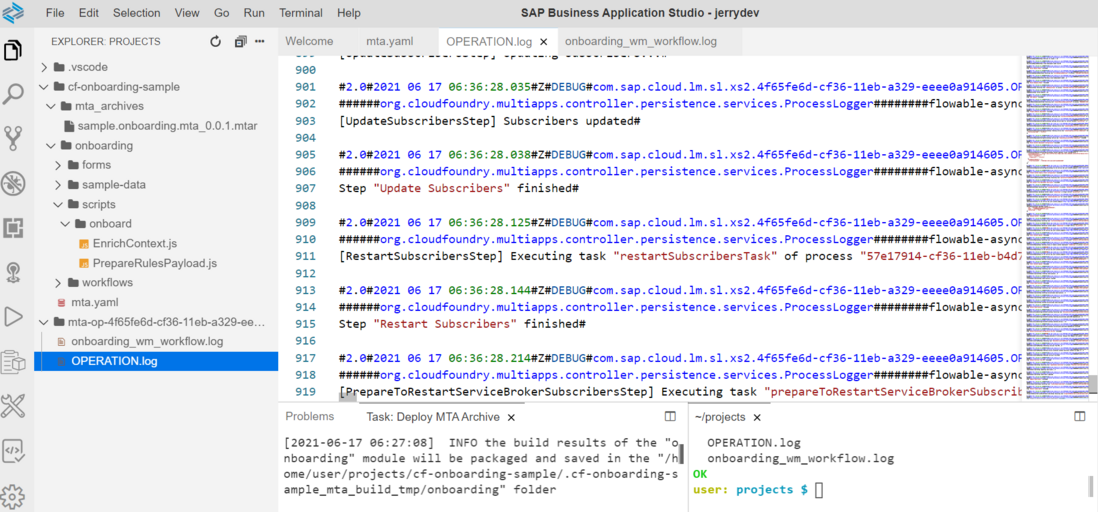The height and width of the screenshot is (512, 1098).
Task: Switch to the Welcome tab
Action: 309,41
